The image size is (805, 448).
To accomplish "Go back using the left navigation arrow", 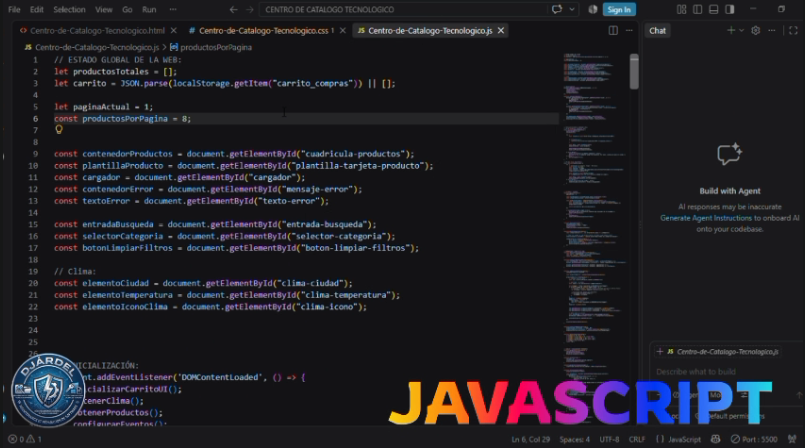I will pyautogui.click(x=233, y=9).
